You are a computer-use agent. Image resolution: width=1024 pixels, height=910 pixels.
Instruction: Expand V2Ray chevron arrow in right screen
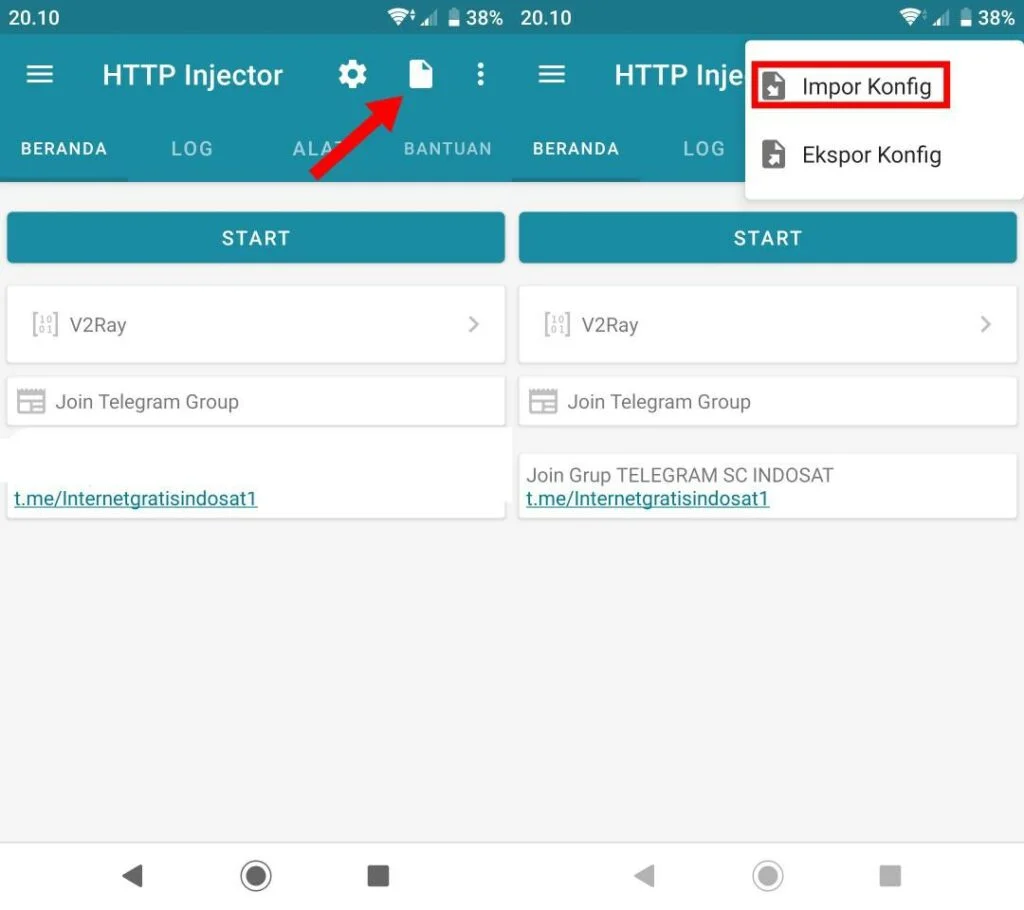coord(986,324)
